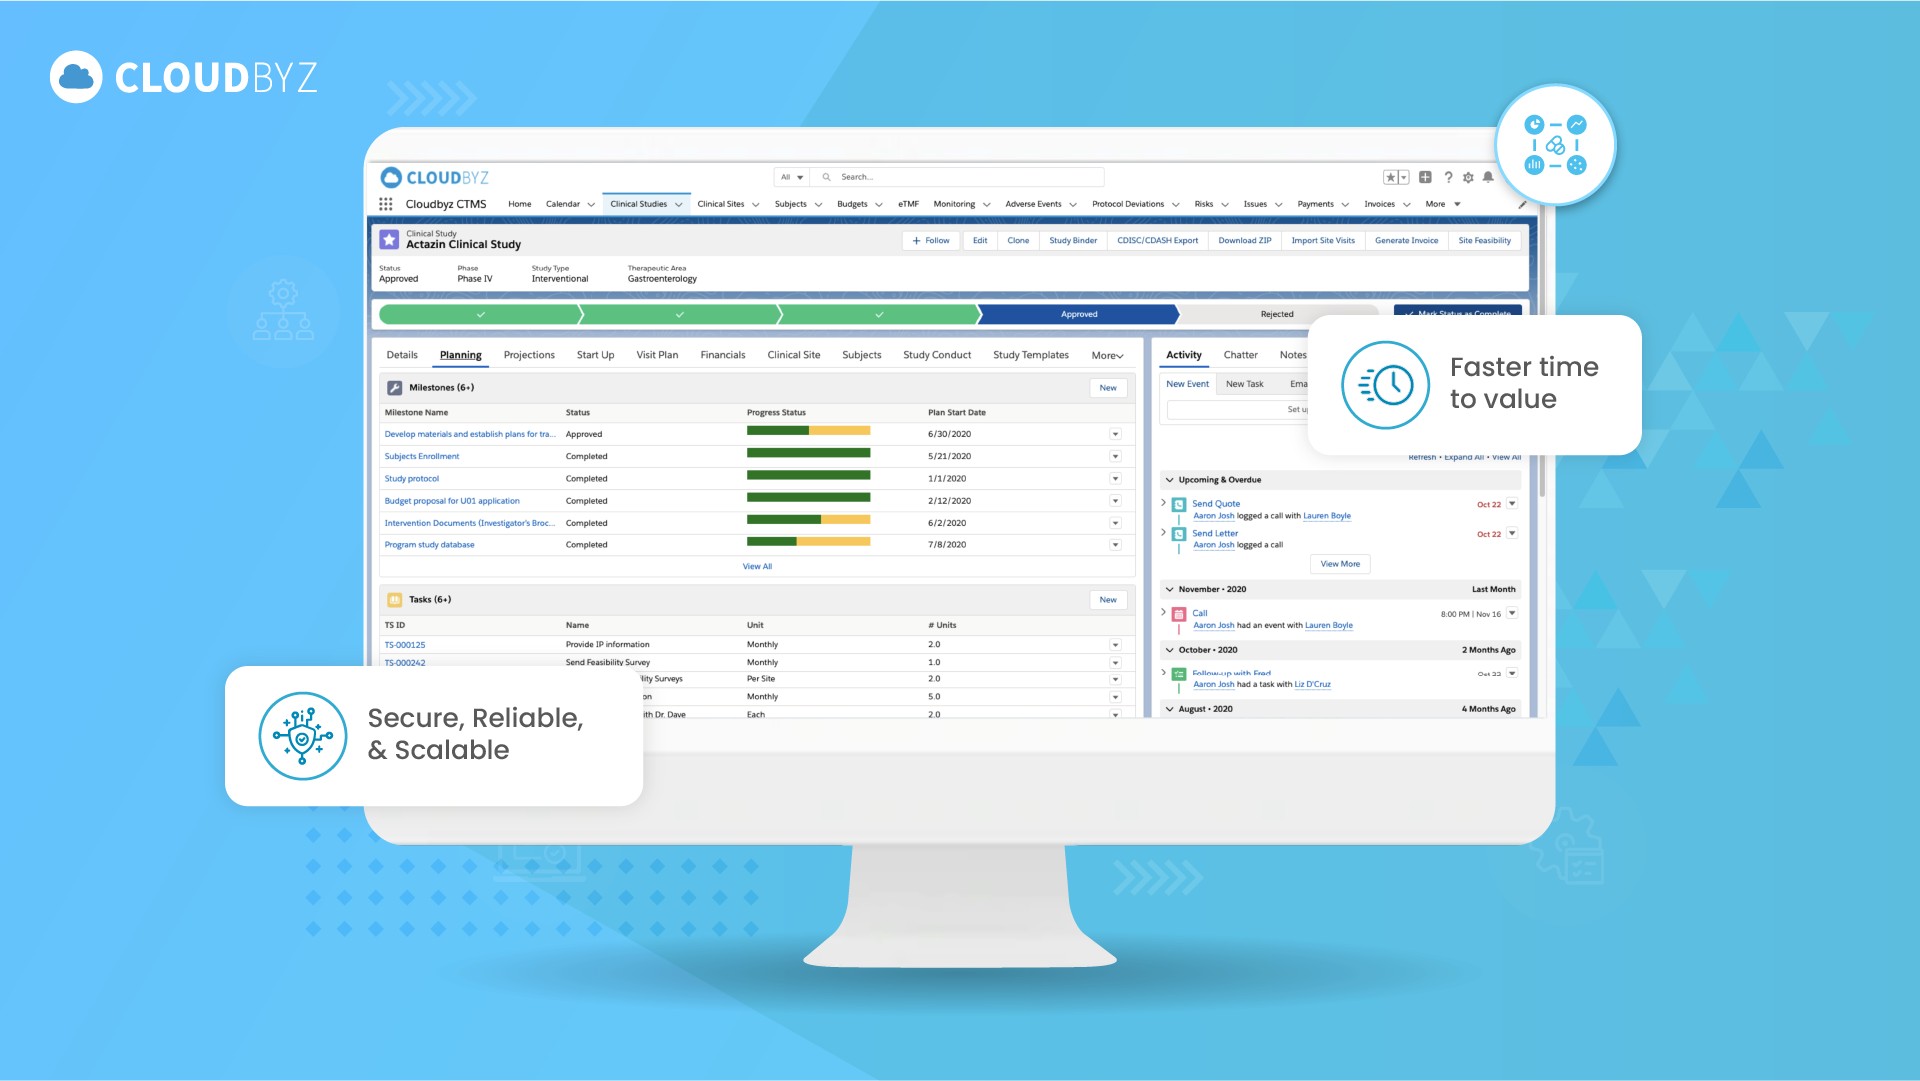Screen dimensions: 1920x1081
Task: Click New button in Tasks section
Action: click(x=1108, y=600)
